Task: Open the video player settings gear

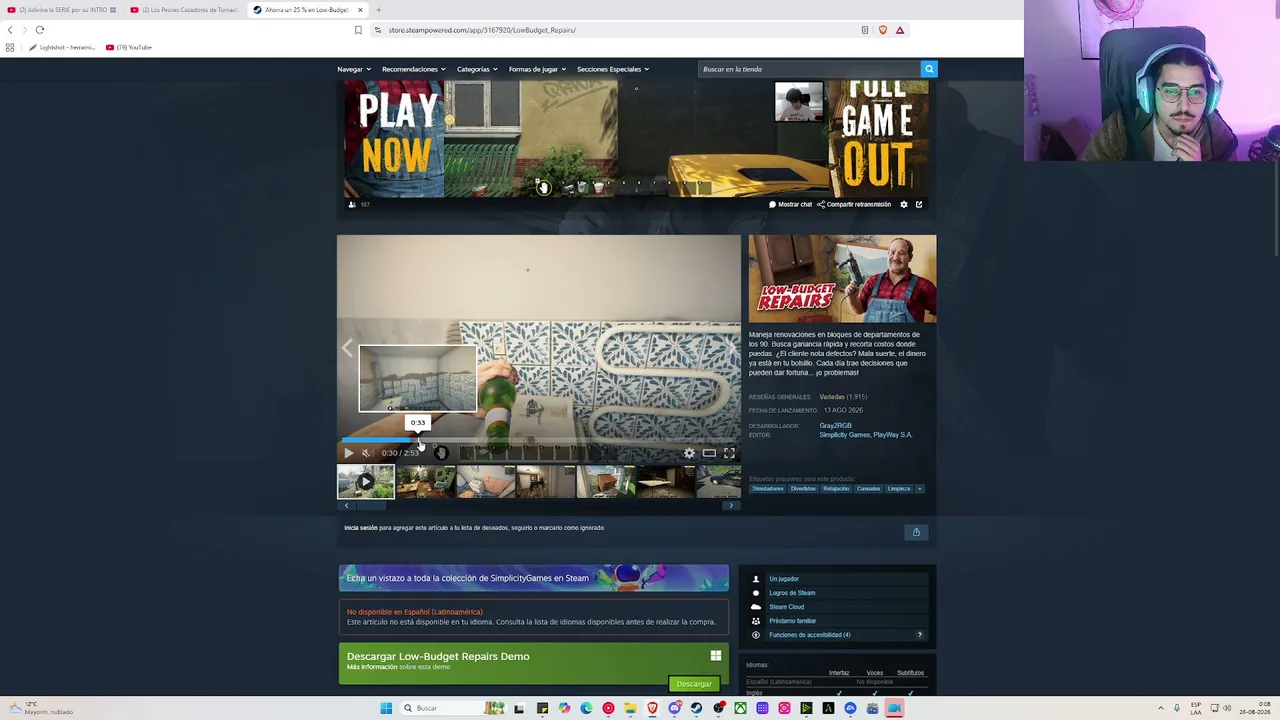Action: (x=689, y=453)
